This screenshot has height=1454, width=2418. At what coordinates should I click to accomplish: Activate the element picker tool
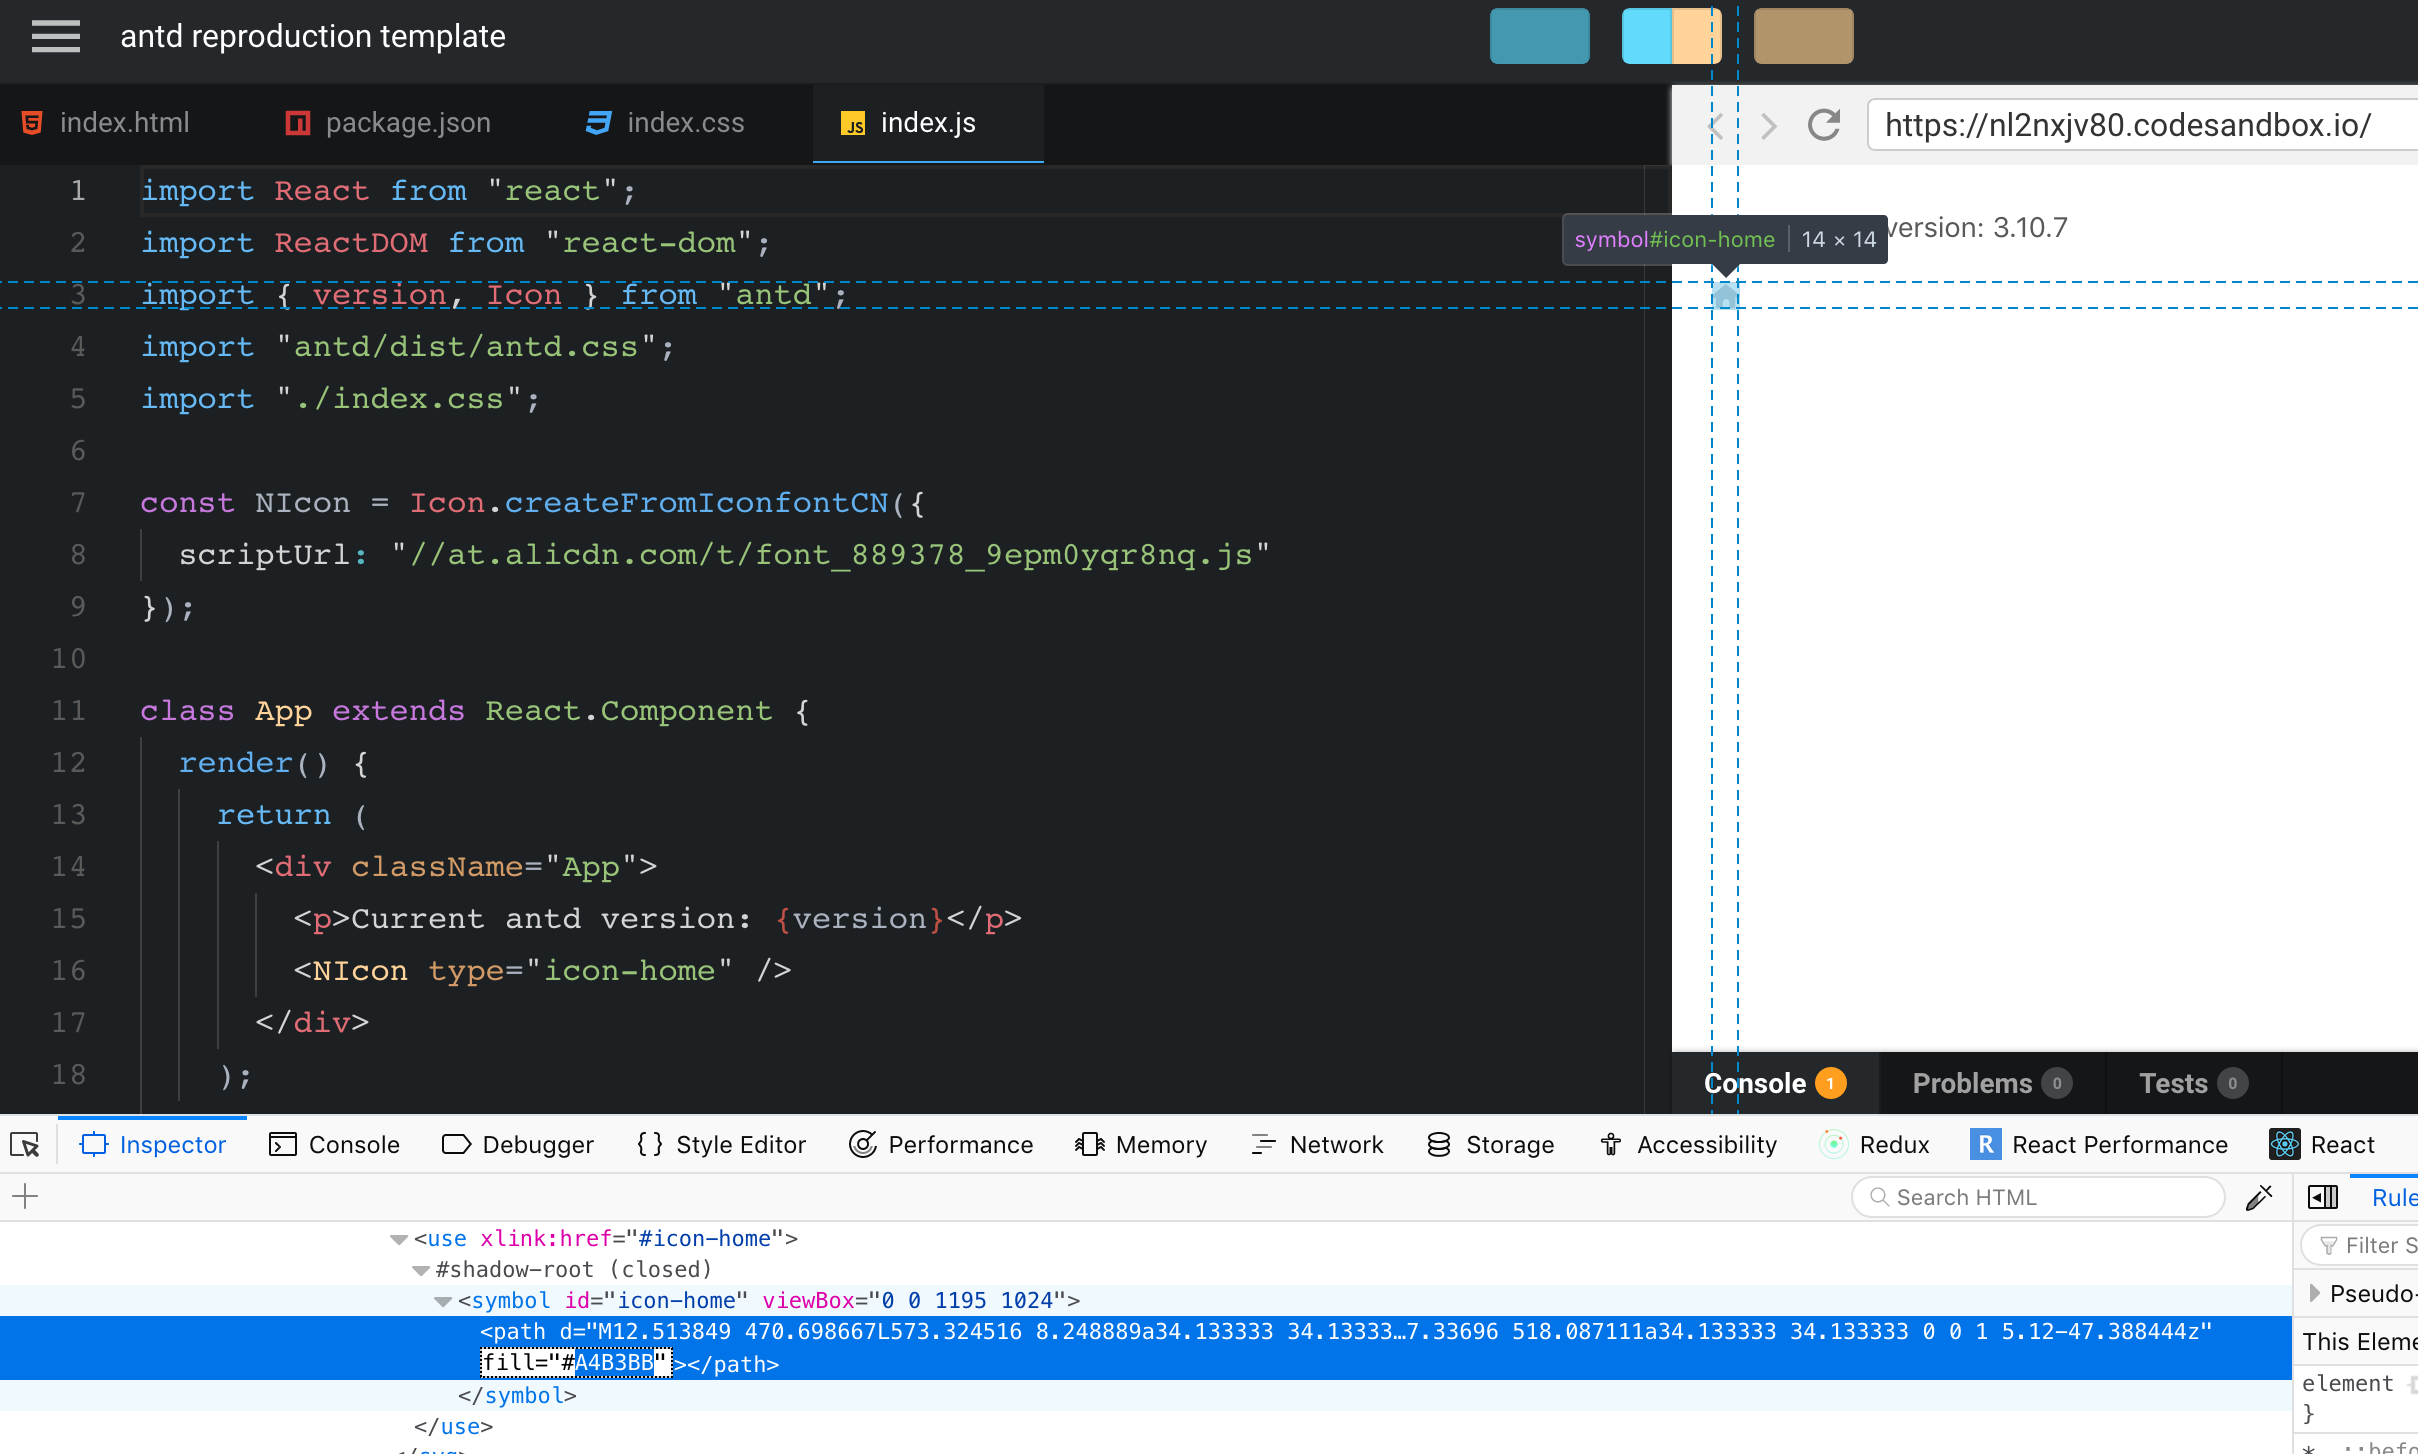(24, 1144)
